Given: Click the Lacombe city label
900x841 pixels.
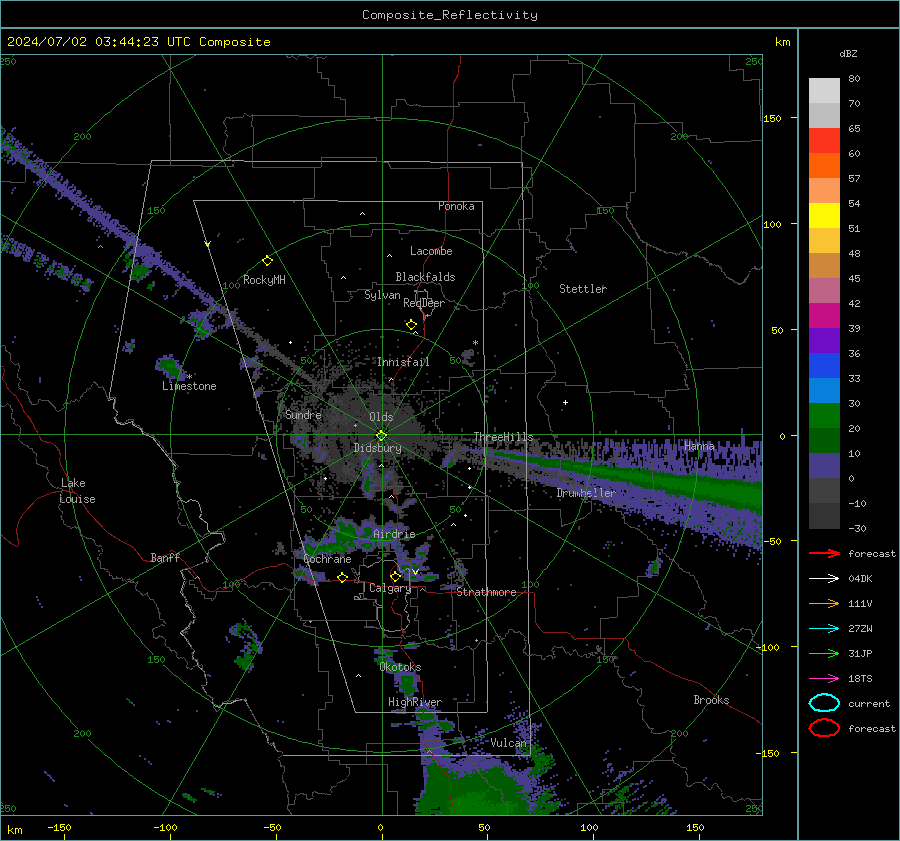Looking at the screenshot, I should pos(431,251).
